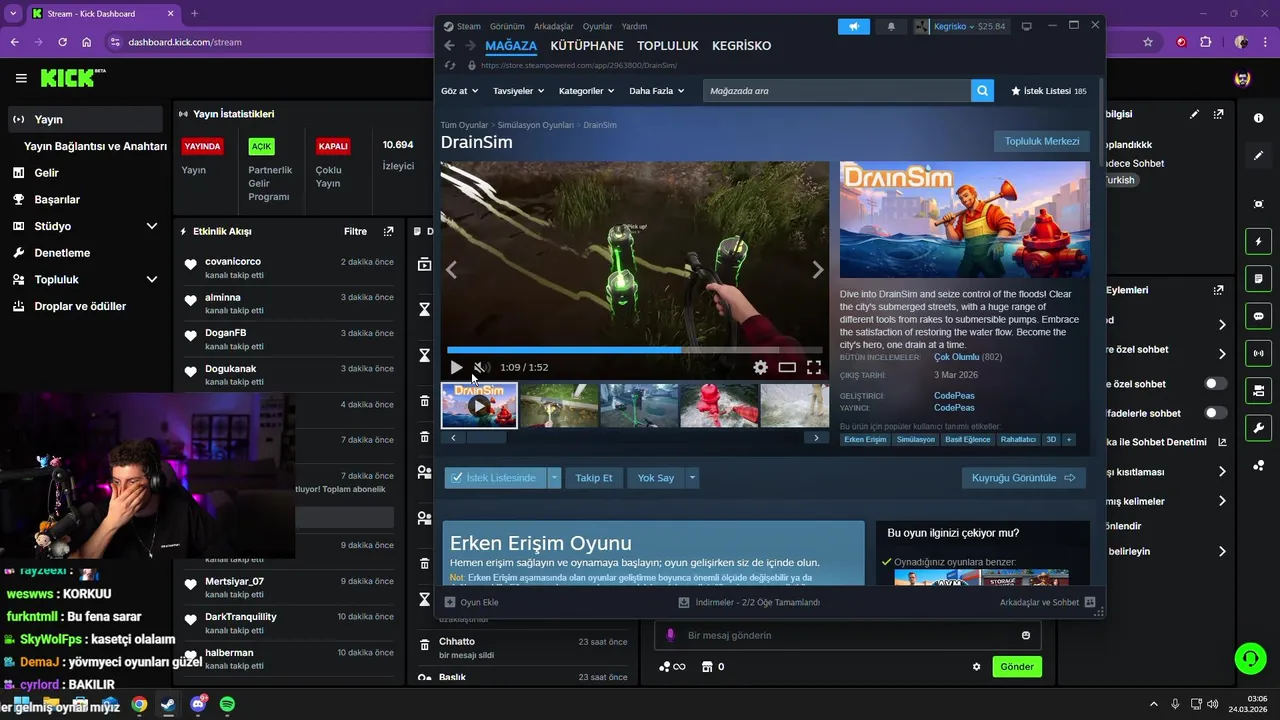Pop out the Etkinlik Akışı panel
1280x720 pixels.
pyautogui.click(x=388, y=231)
